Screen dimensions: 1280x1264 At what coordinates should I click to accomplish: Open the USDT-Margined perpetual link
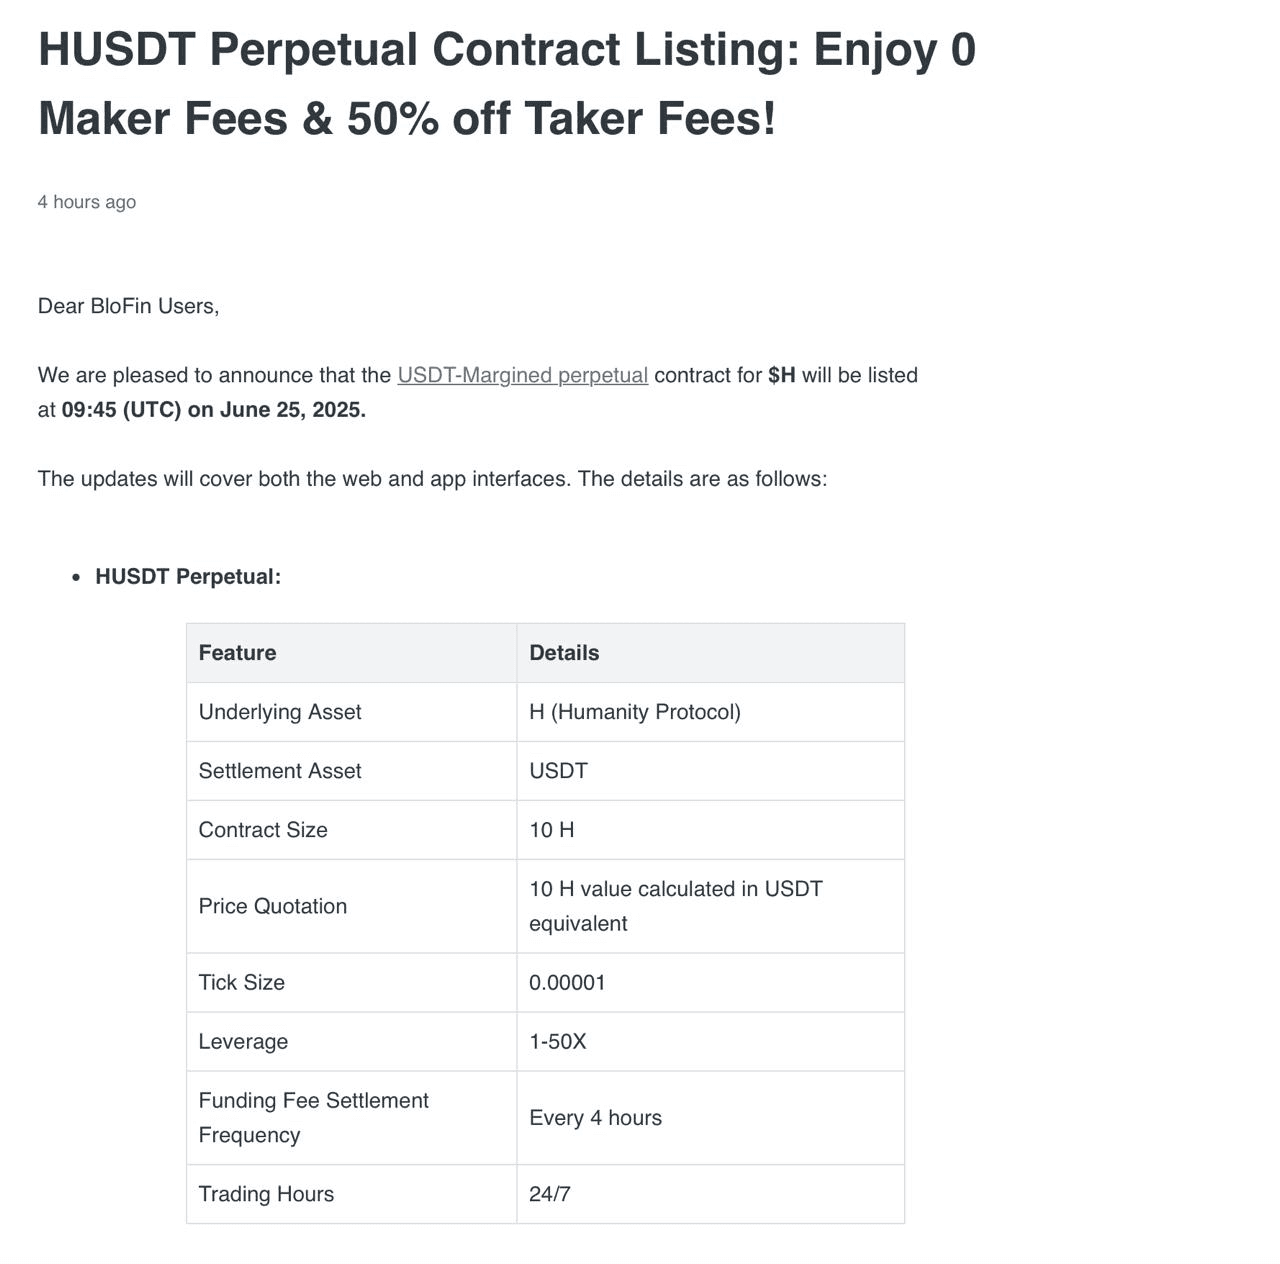tap(522, 375)
